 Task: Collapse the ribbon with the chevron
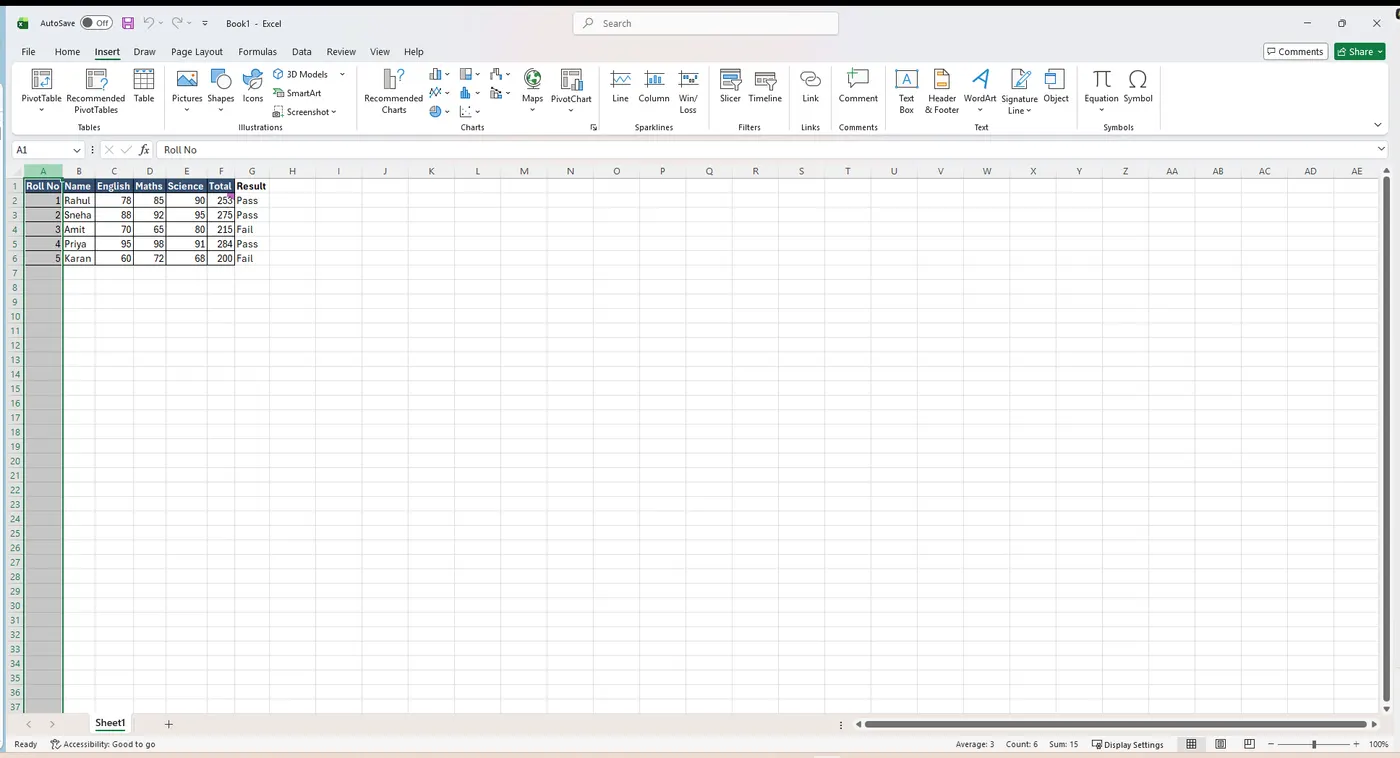(1378, 125)
